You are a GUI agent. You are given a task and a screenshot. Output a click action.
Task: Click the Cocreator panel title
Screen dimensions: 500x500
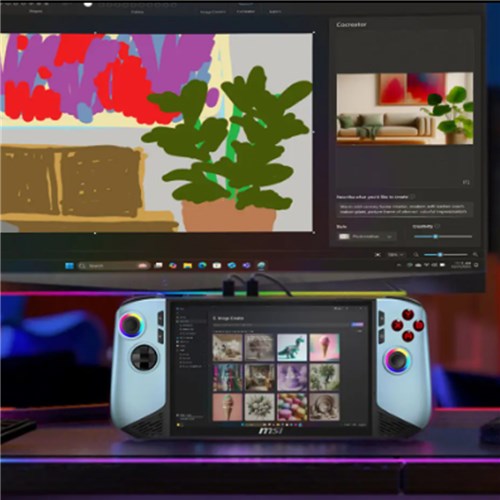click(x=351, y=25)
